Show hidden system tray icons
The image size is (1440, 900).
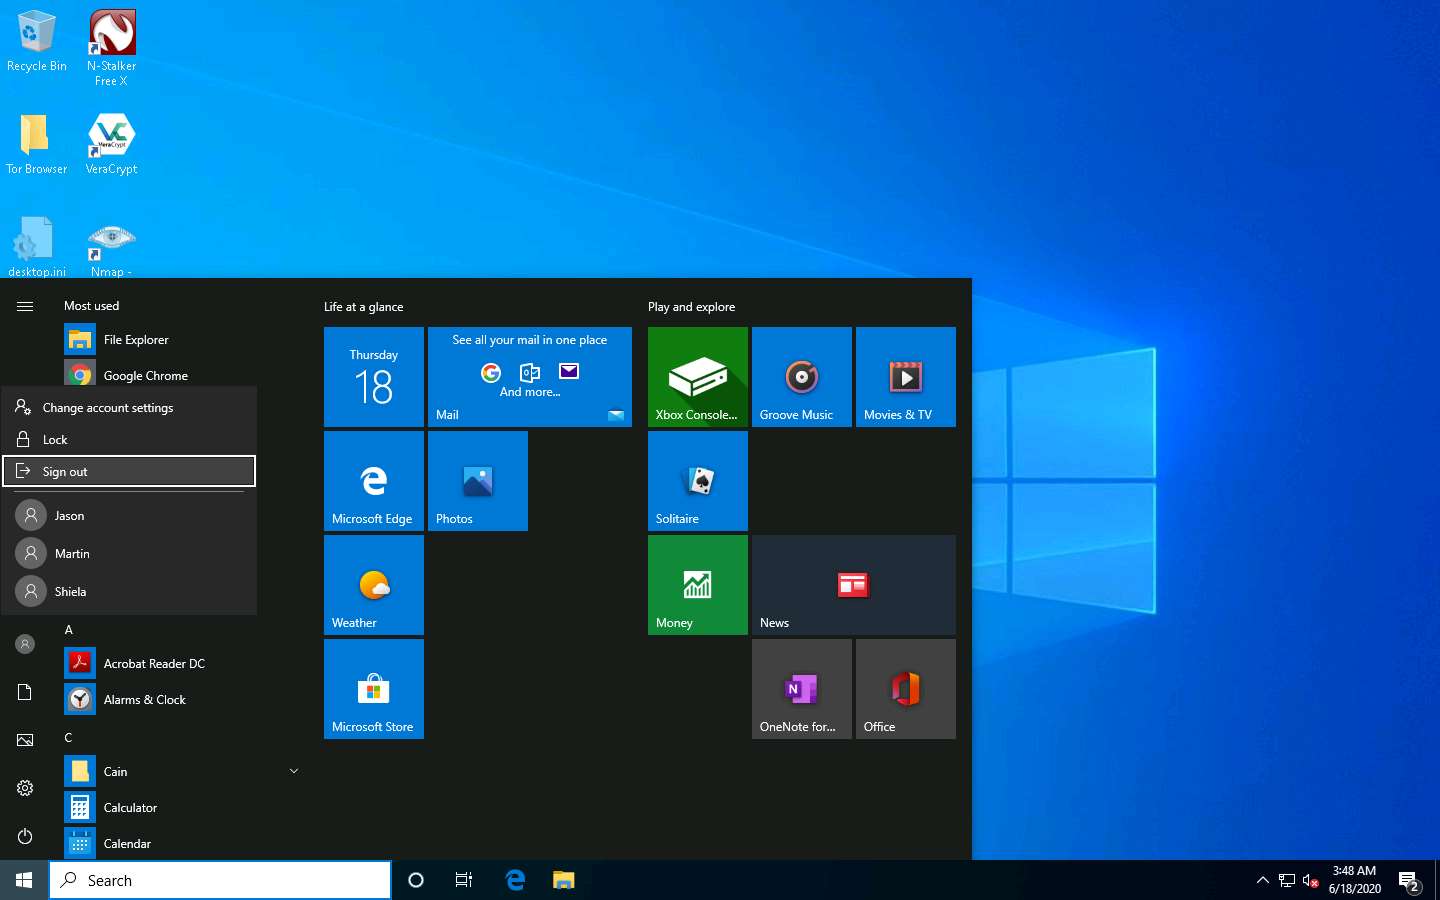coord(1262,880)
